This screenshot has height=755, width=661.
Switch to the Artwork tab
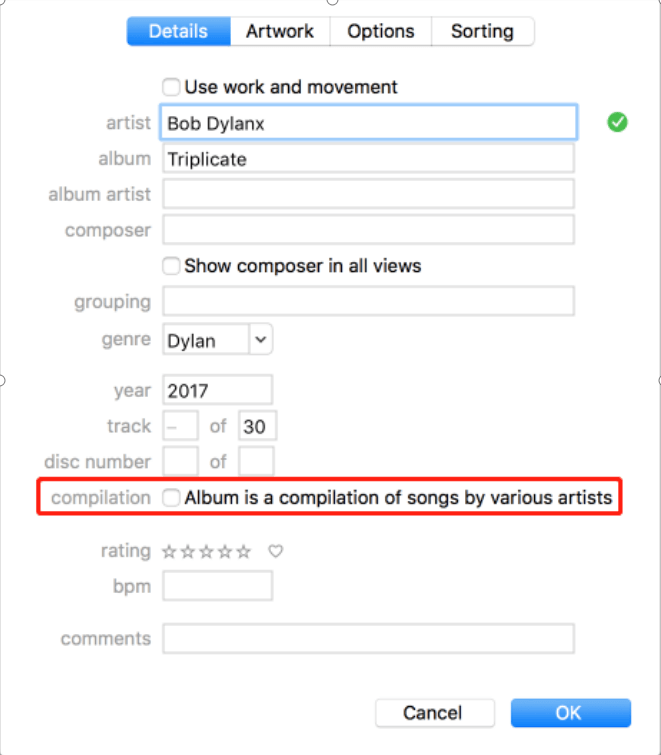[x=280, y=31]
